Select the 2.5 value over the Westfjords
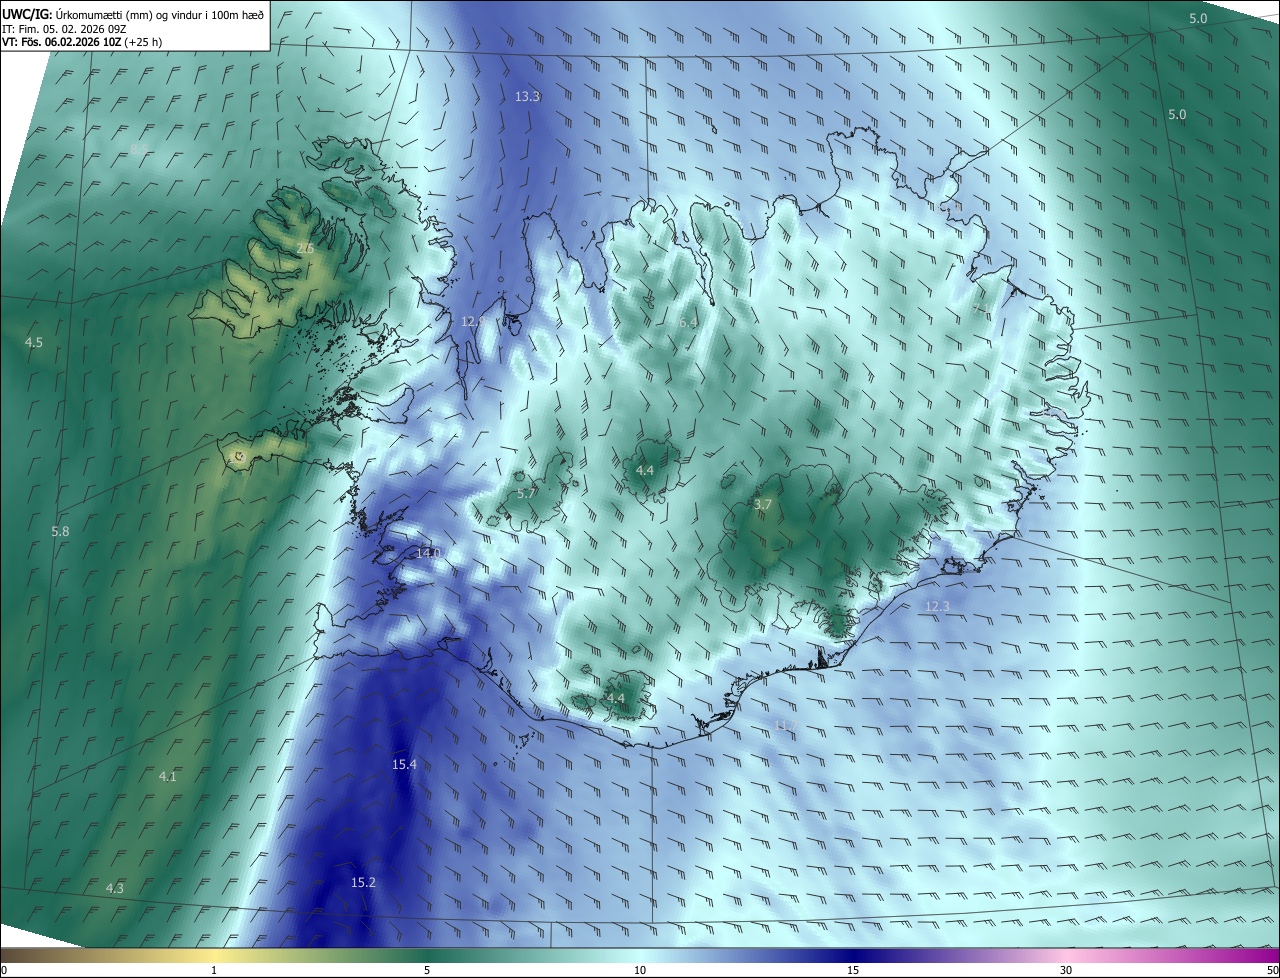Screen dimensions: 1280x978 click(305, 248)
